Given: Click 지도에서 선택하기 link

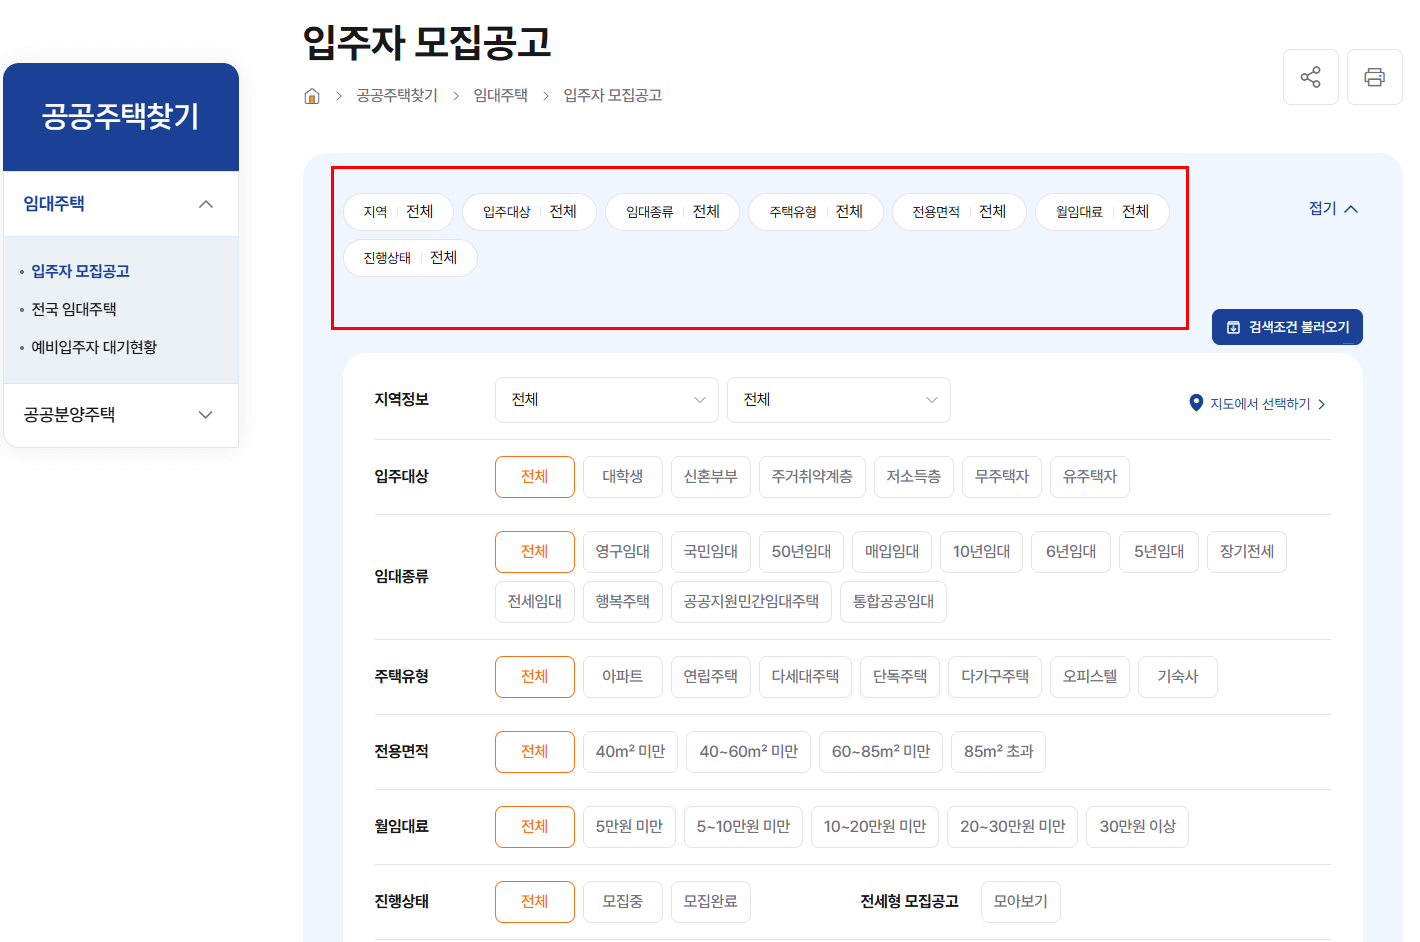Looking at the screenshot, I should tap(1260, 404).
